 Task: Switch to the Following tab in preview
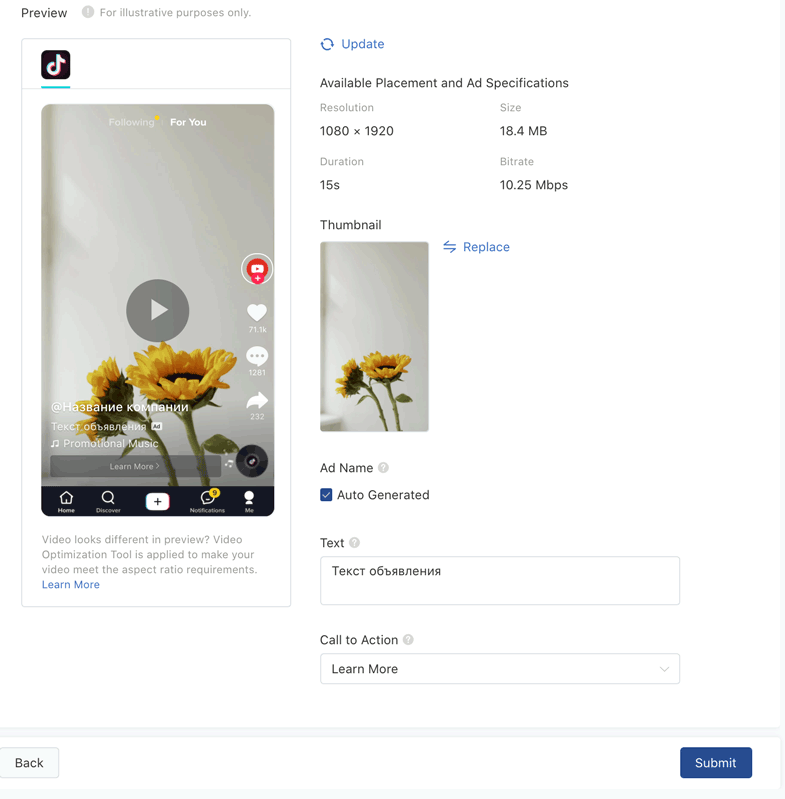131,122
